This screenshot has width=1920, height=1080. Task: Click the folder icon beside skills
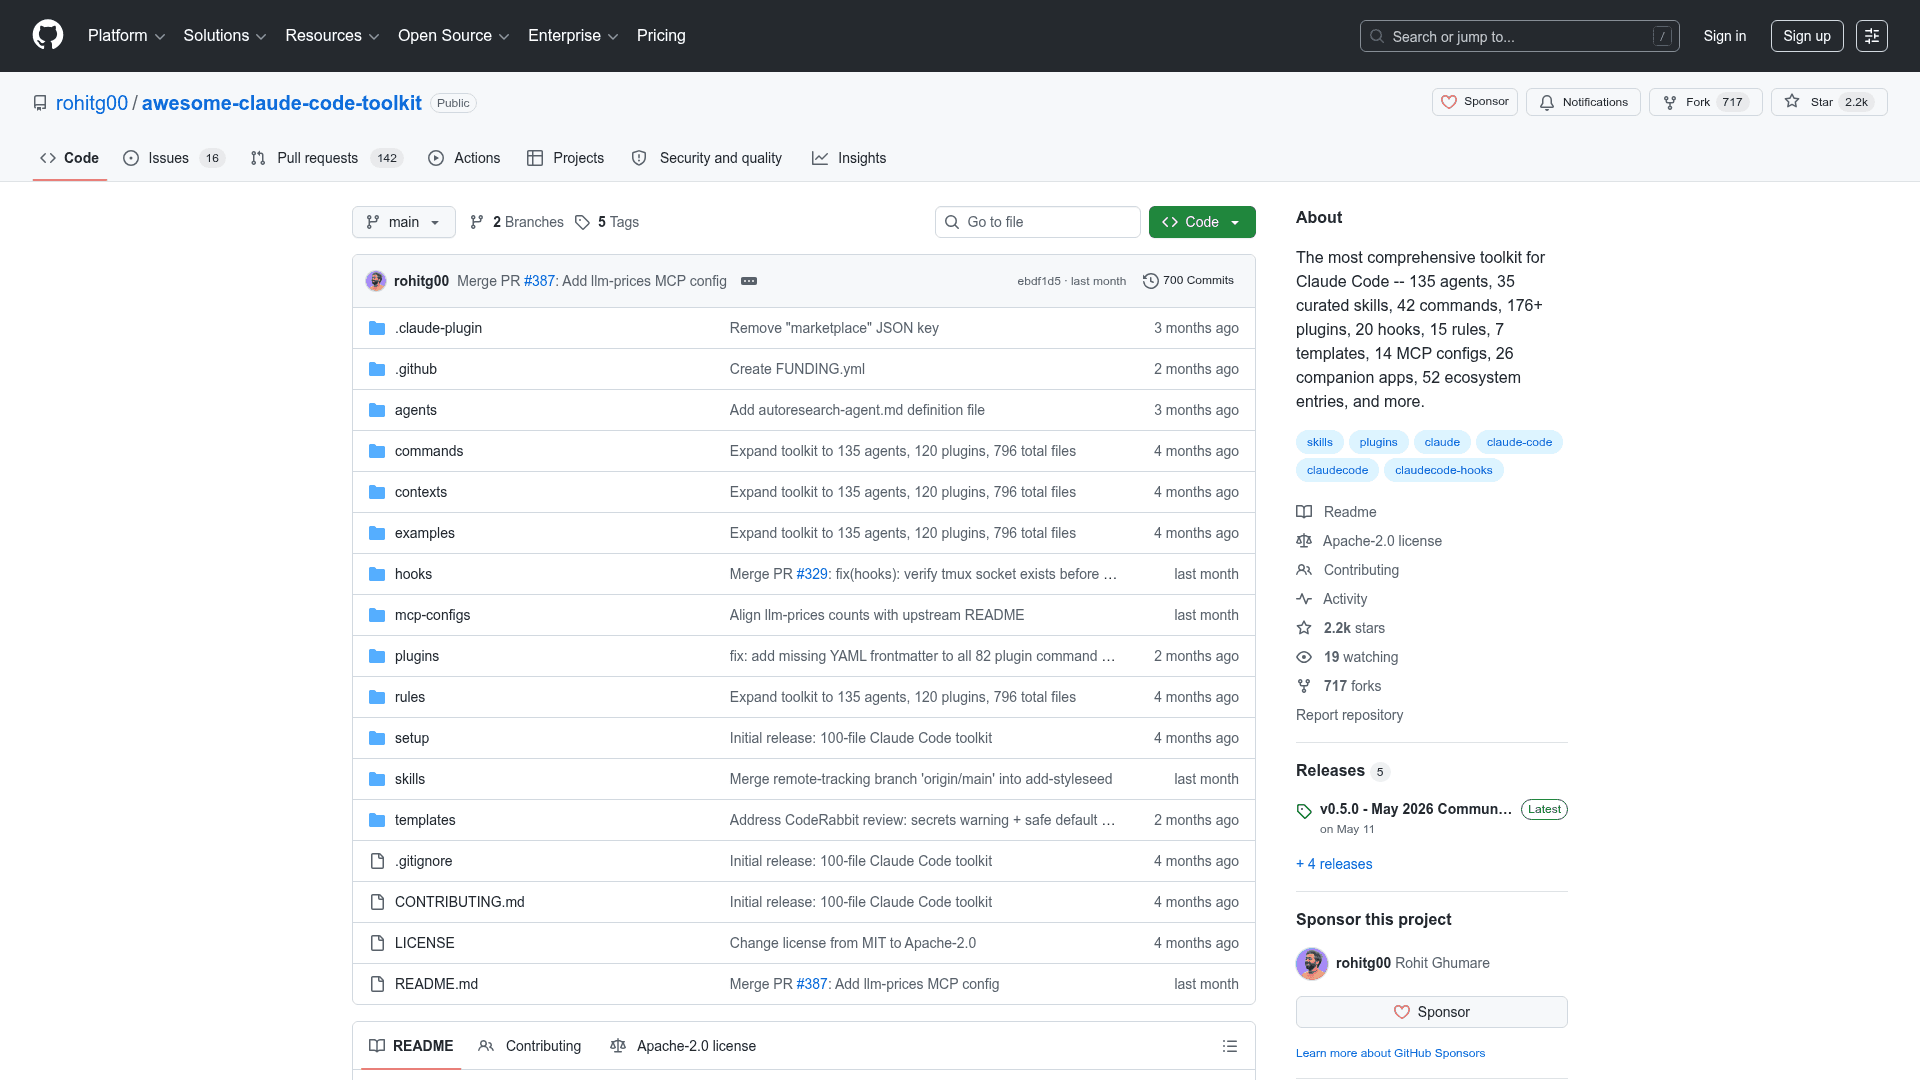[x=377, y=779]
